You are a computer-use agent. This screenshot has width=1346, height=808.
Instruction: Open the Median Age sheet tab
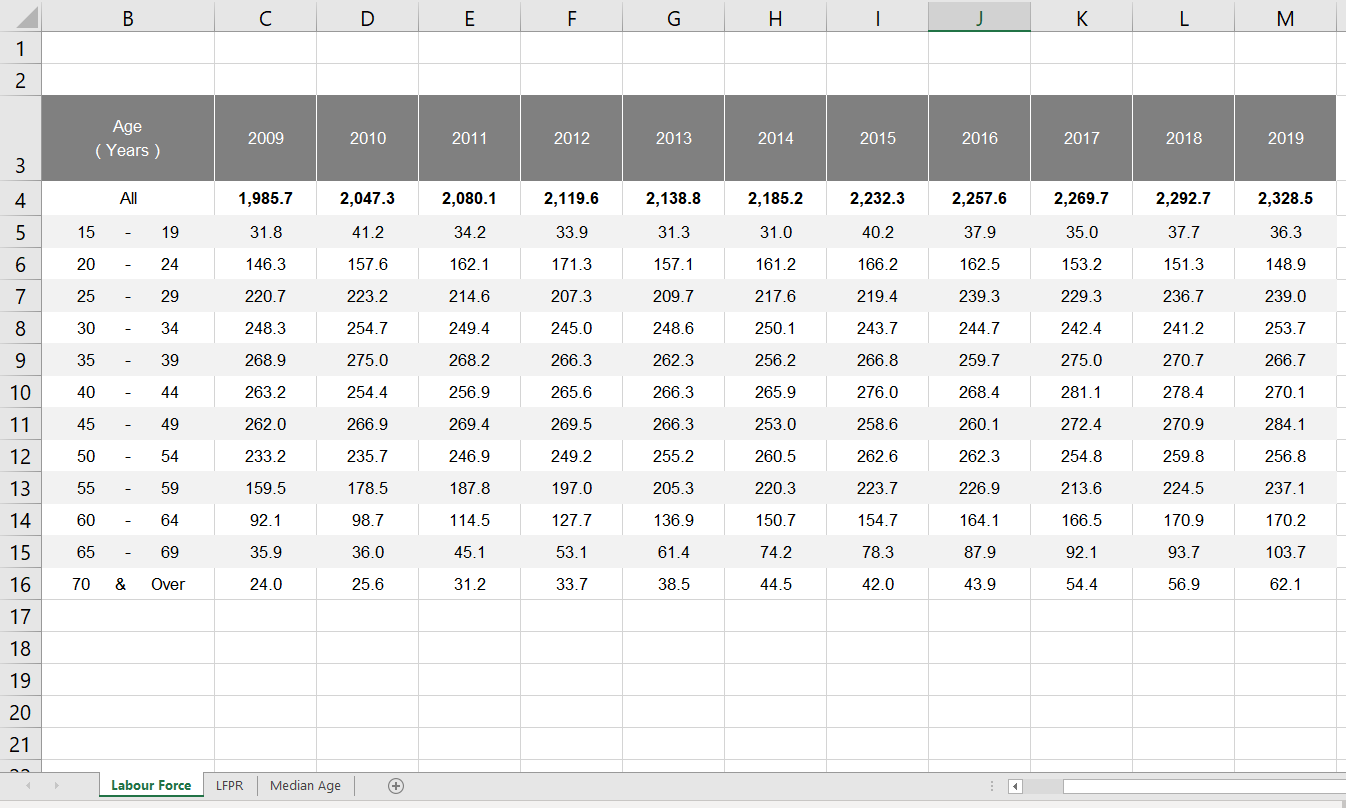point(305,786)
